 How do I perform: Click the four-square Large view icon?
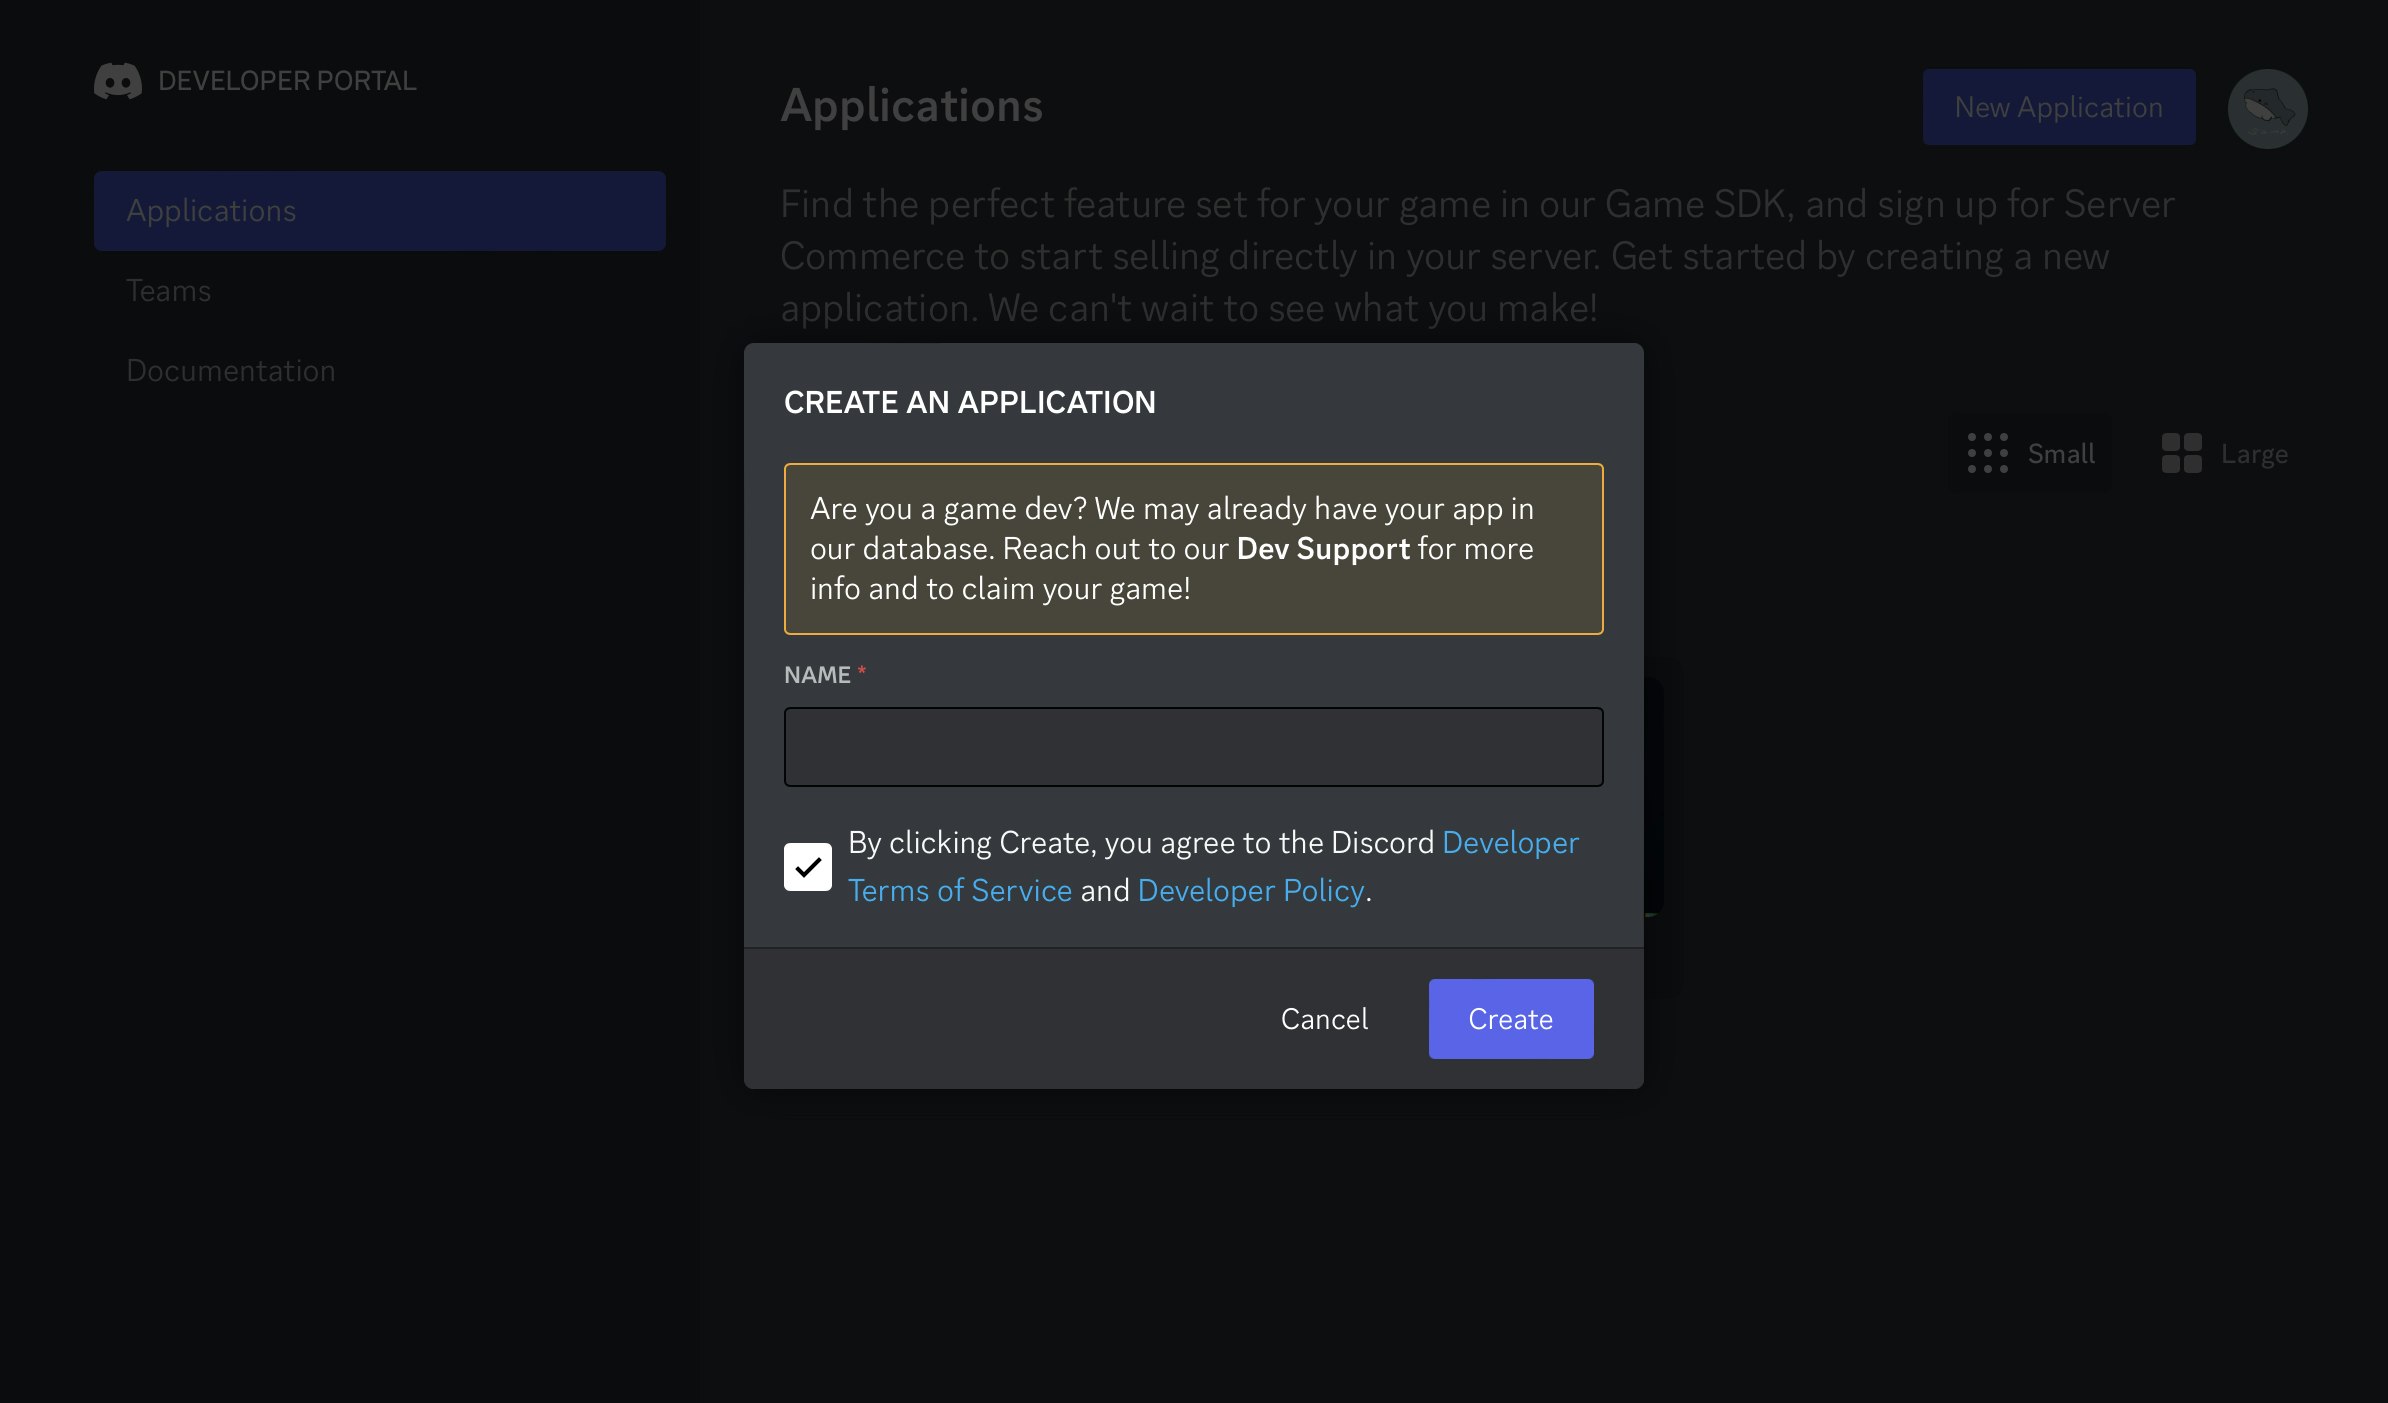[x=2181, y=453]
